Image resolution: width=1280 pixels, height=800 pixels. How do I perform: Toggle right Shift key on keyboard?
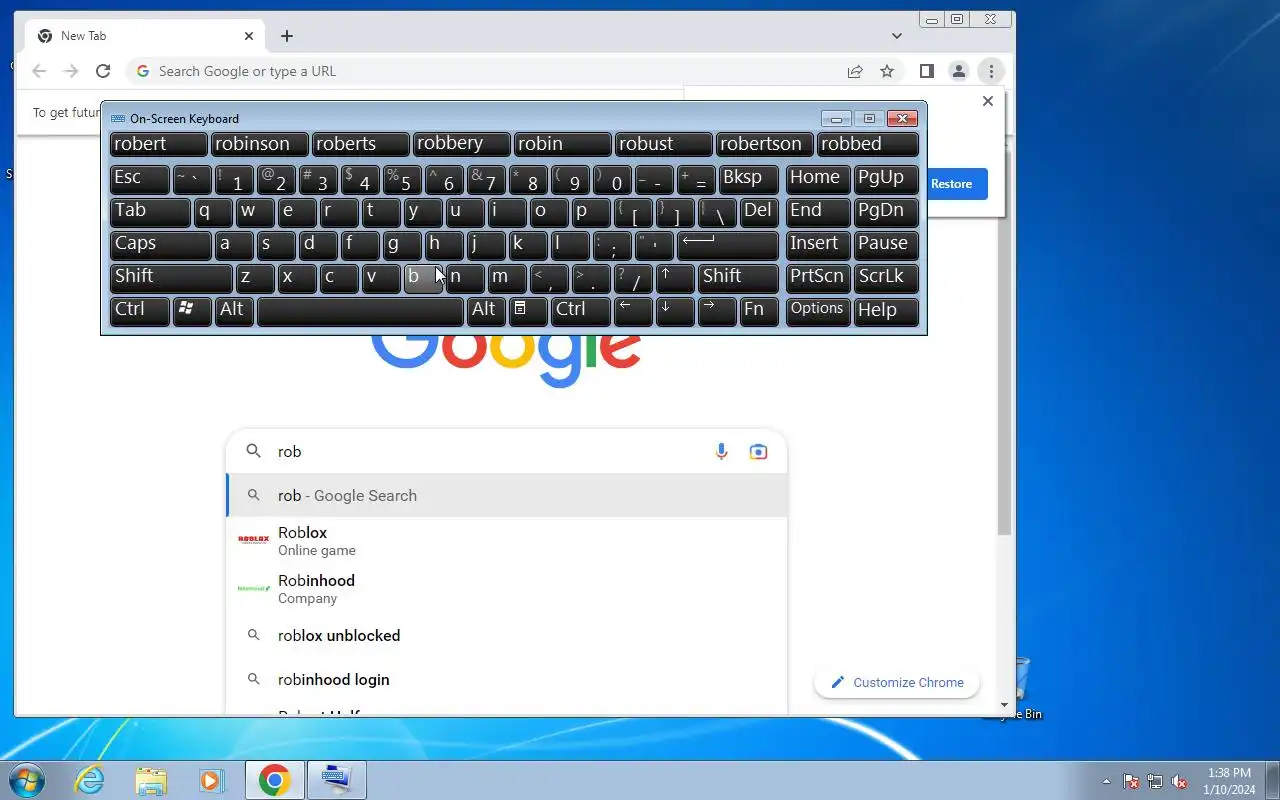(x=738, y=277)
